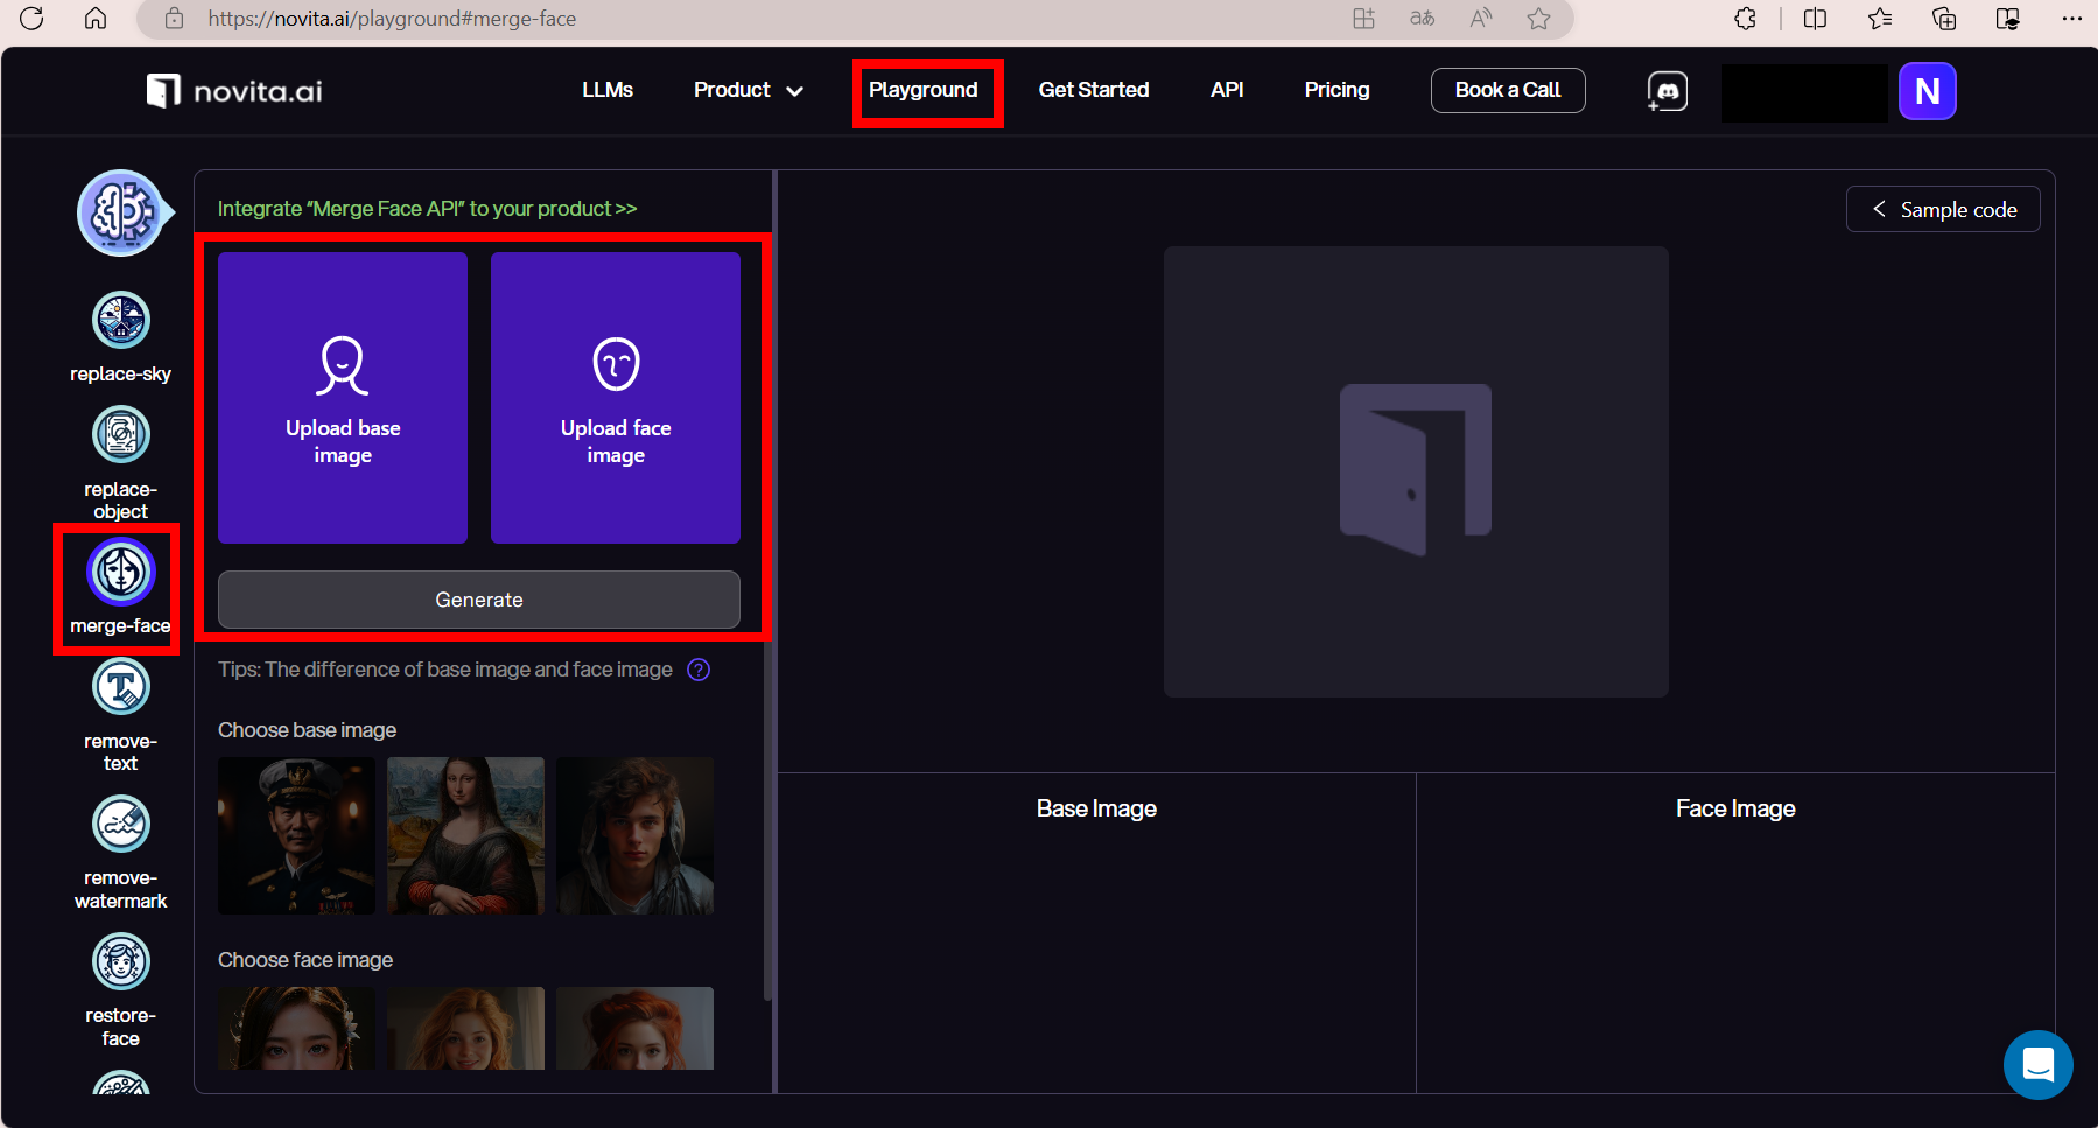Open the replace-sky tool icon

(121, 321)
